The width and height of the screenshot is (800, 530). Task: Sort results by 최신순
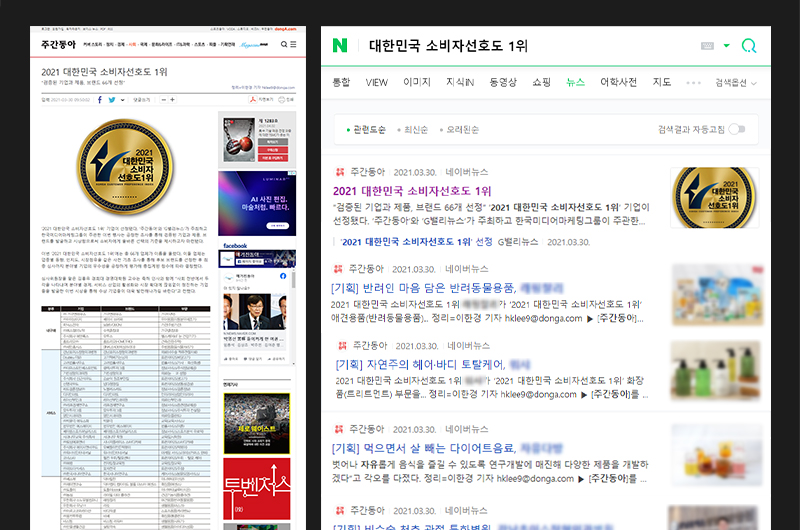413,130
